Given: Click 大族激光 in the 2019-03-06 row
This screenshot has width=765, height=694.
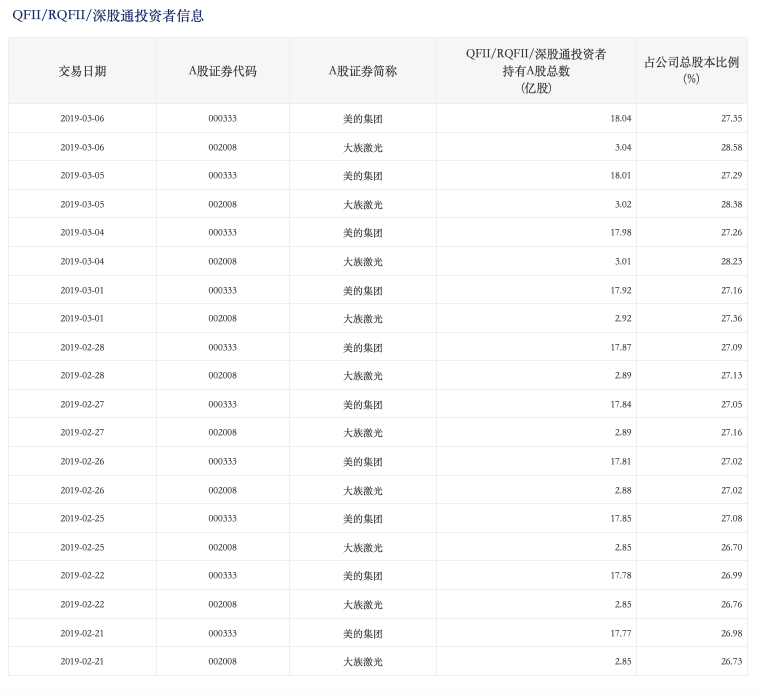Looking at the screenshot, I should click(362, 147).
